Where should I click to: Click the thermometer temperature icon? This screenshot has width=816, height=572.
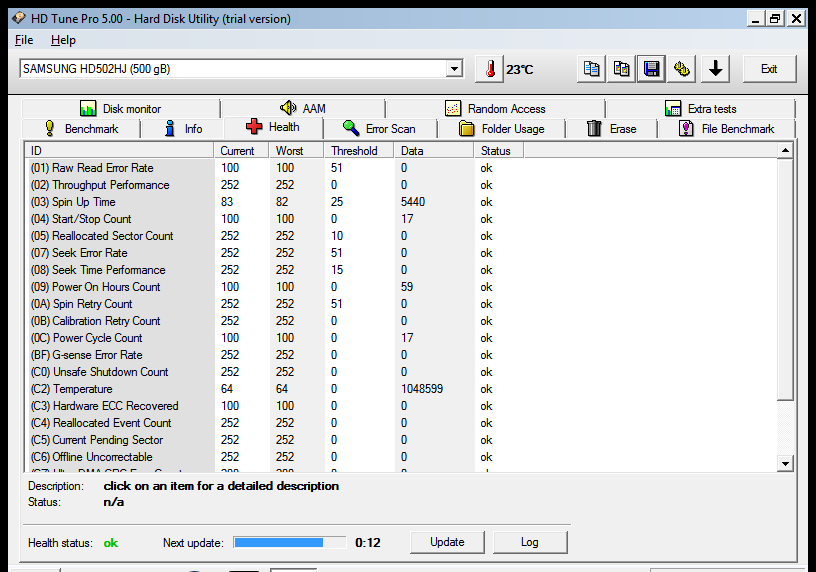[489, 69]
